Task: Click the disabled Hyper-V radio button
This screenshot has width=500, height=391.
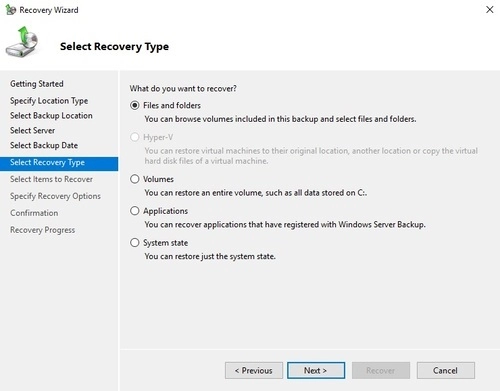Action: click(x=135, y=137)
